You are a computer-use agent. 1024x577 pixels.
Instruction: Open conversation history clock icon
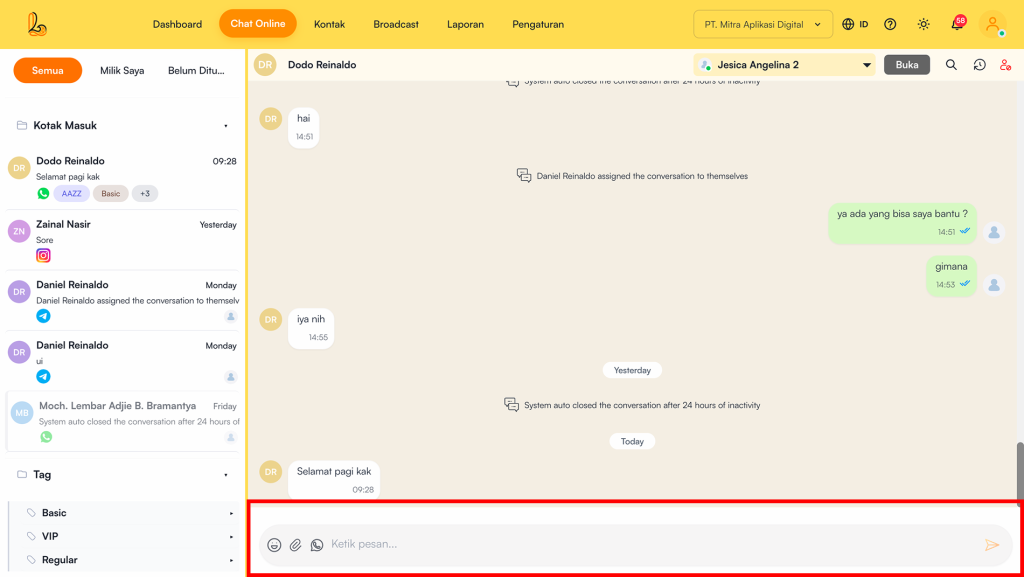pos(979,65)
